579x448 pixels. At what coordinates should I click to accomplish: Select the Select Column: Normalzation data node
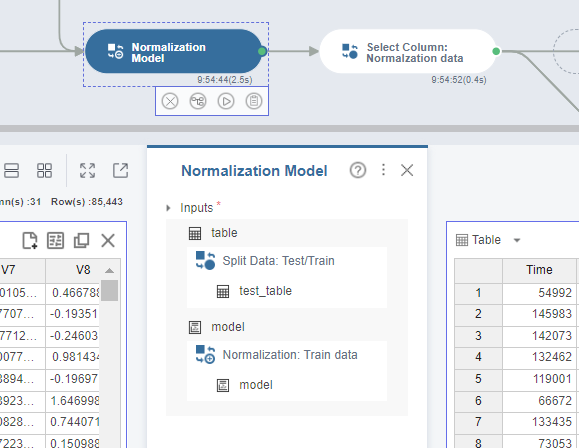(408, 51)
